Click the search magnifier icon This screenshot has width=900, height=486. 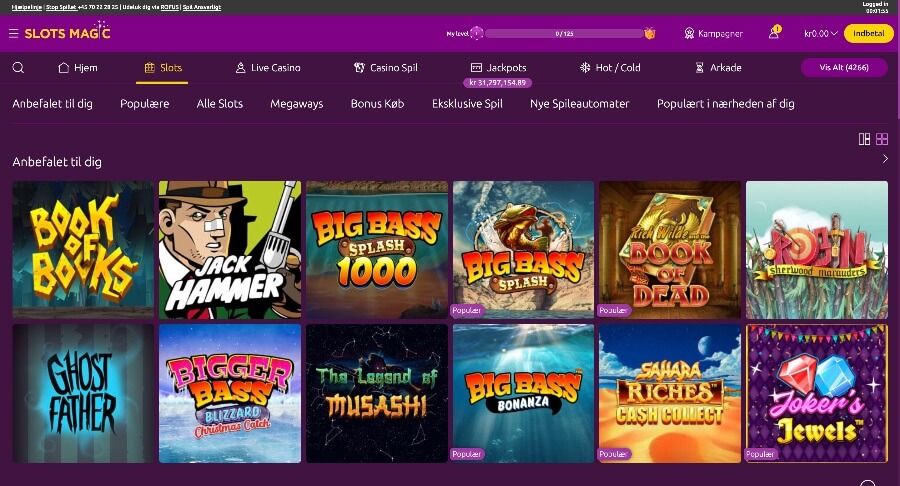[x=18, y=68]
